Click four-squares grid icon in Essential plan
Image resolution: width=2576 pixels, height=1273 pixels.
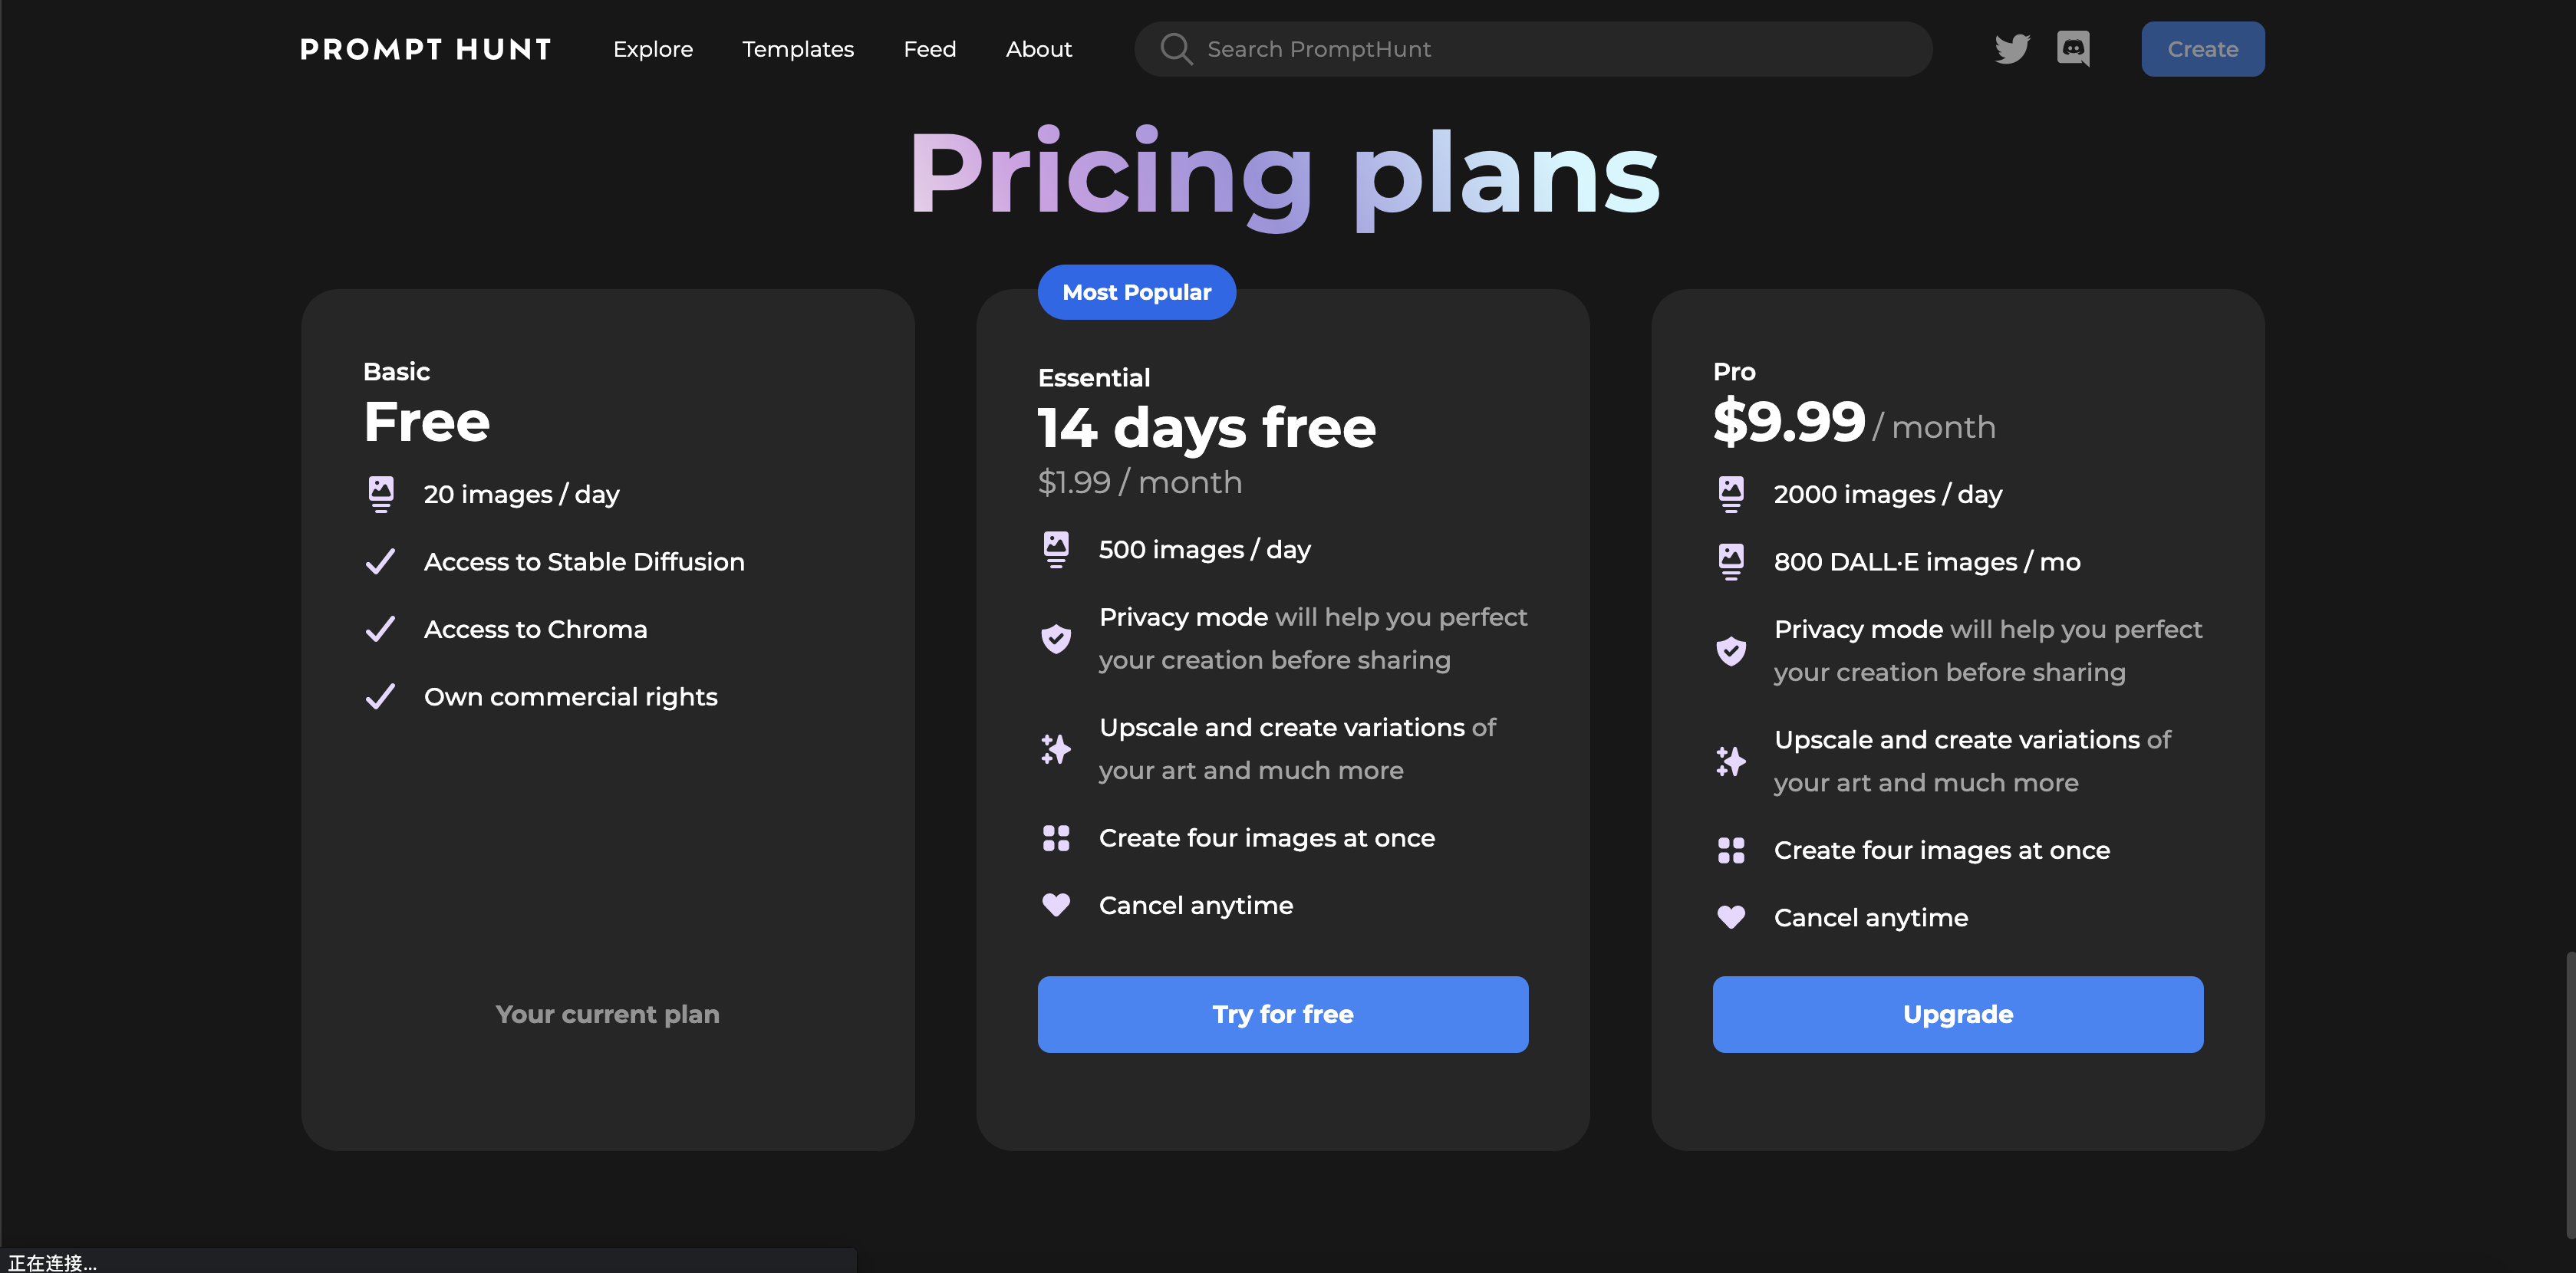click(x=1056, y=838)
